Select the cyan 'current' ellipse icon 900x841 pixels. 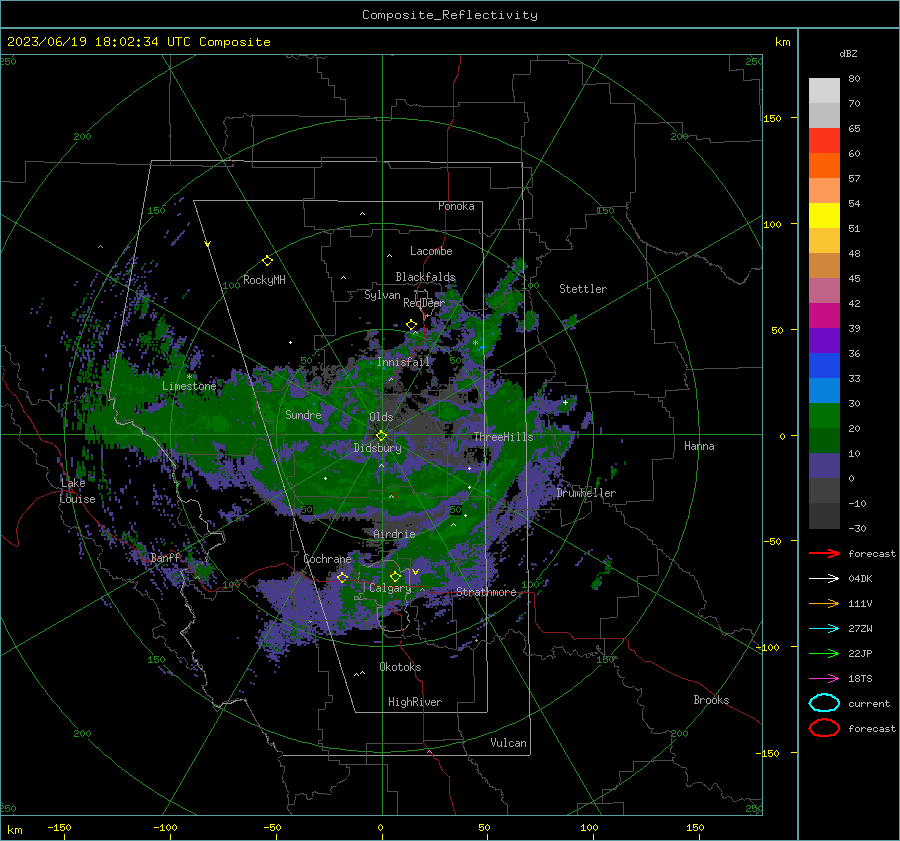pyautogui.click(x=824, y=703)
